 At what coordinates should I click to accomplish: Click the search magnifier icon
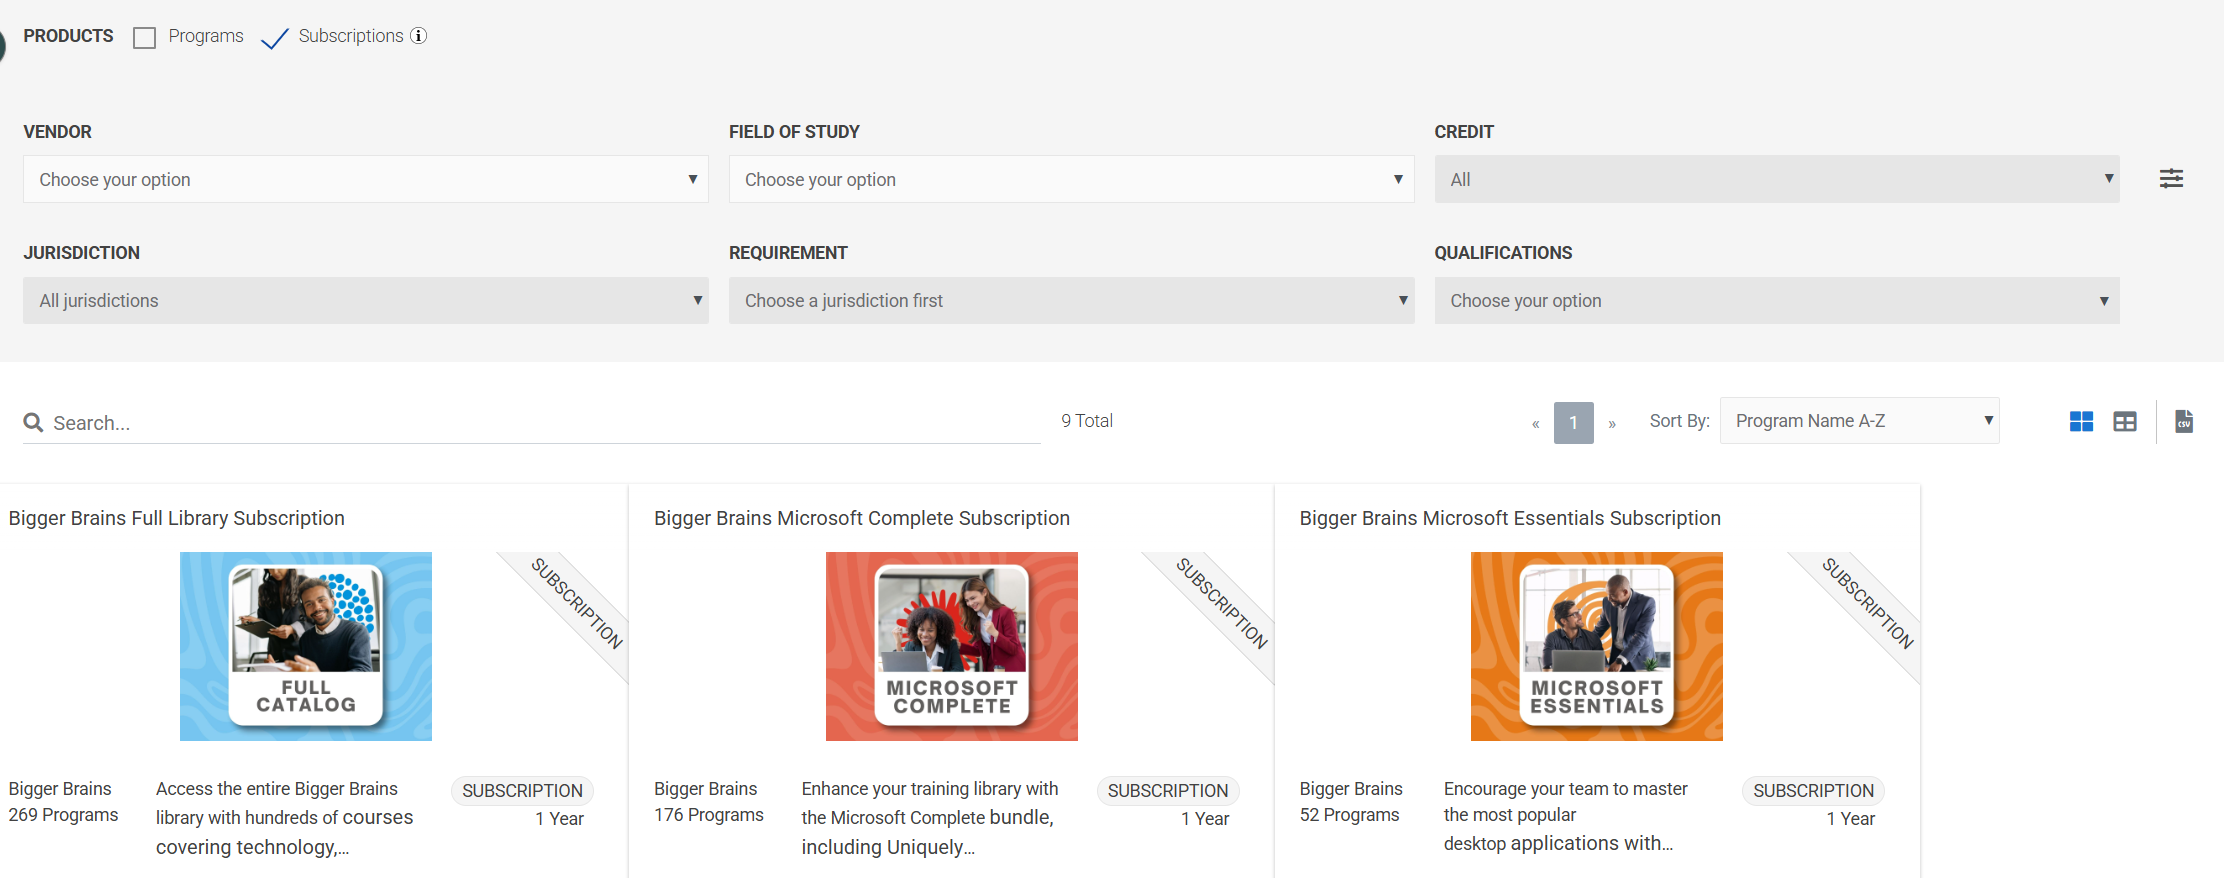pyautogui.click(x=33, y=423)
